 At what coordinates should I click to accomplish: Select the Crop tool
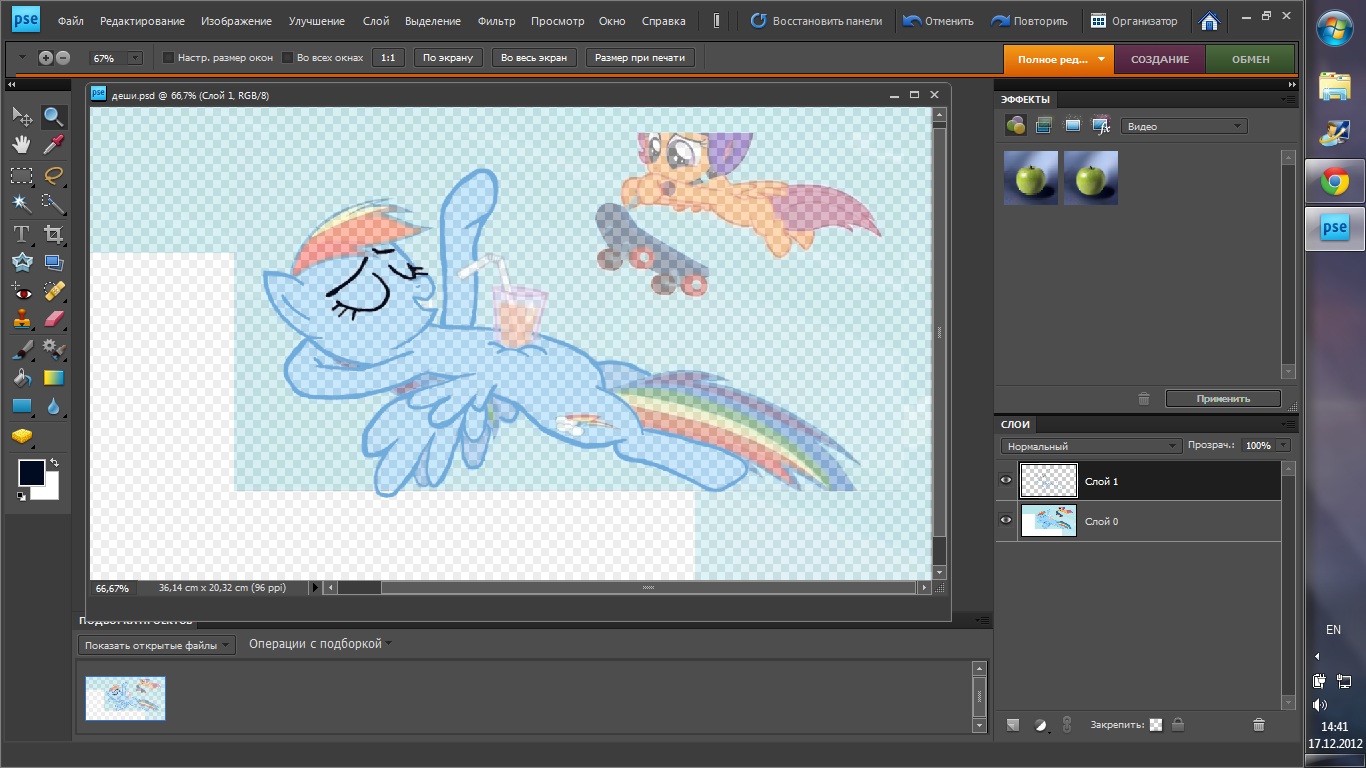[54, 235]
